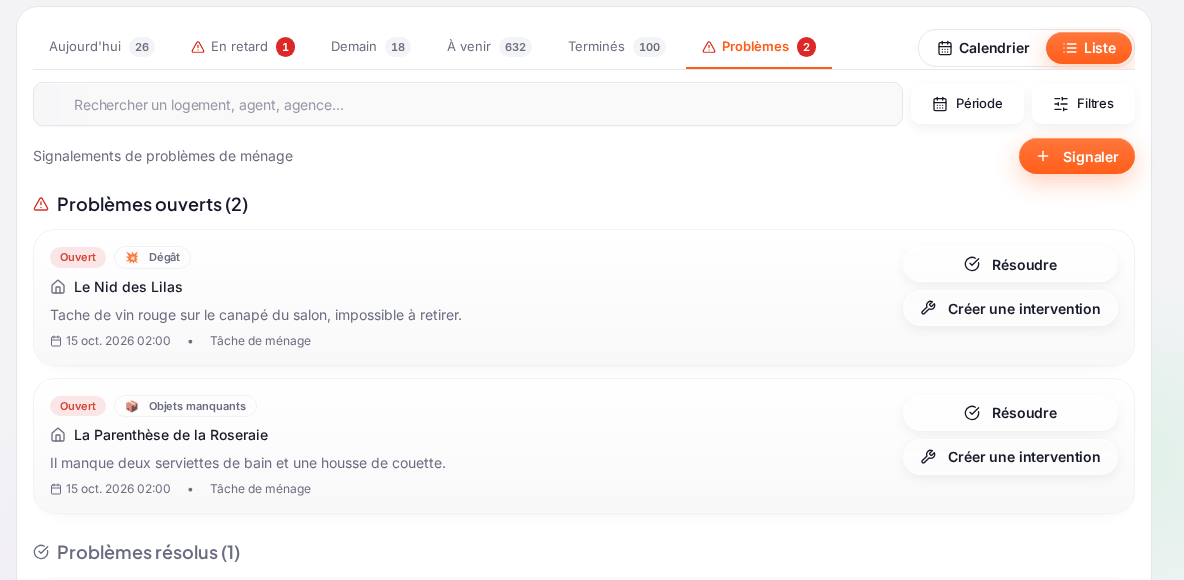This screenshot has height=580, width=1184.
Task: Click the search field for logement, agent, agence
Action: point(468,104)
